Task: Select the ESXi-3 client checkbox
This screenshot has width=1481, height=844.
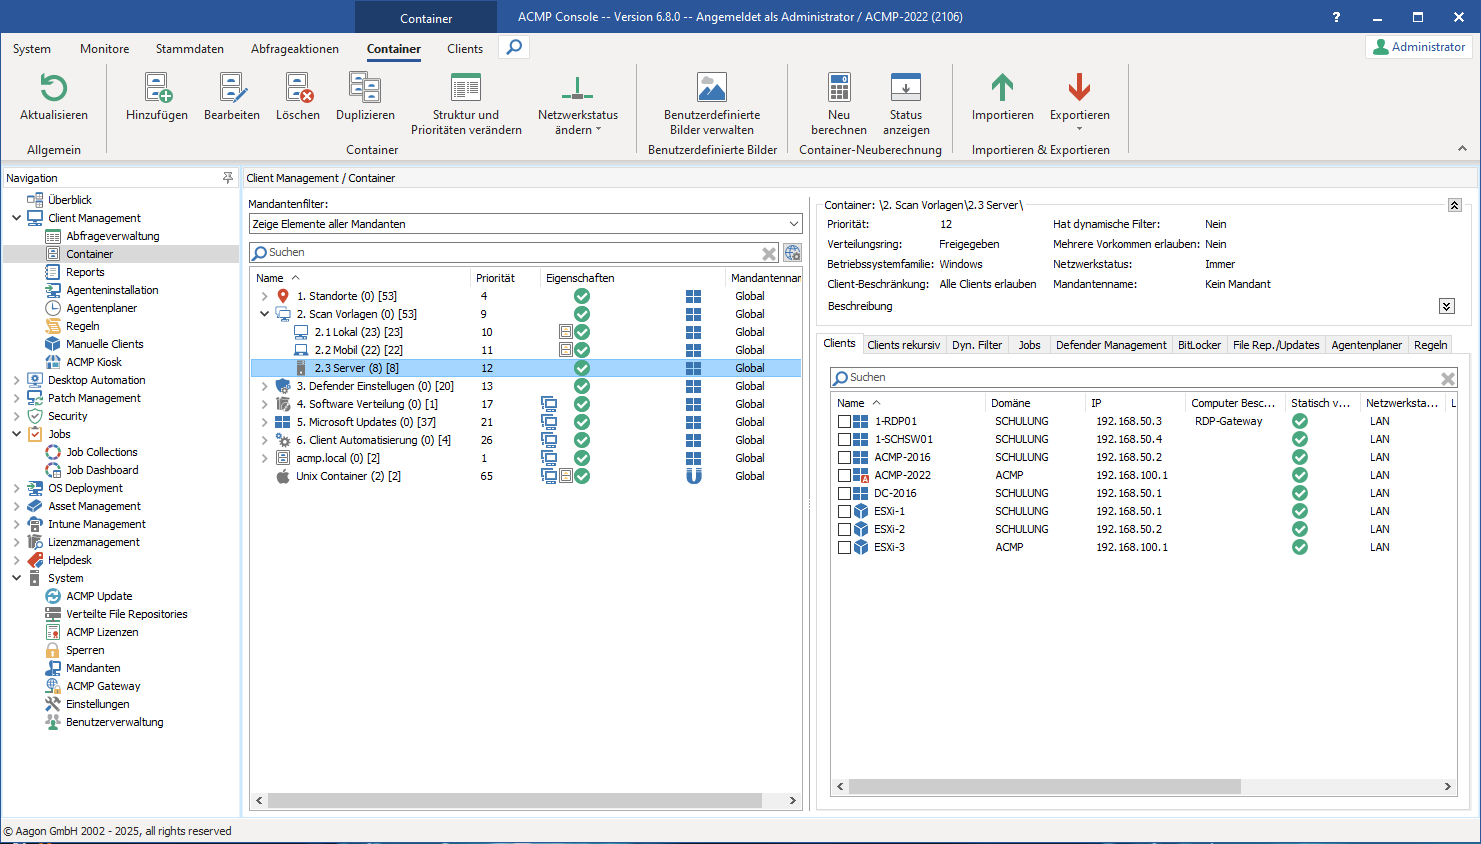Action: click(x=844, y=548)
